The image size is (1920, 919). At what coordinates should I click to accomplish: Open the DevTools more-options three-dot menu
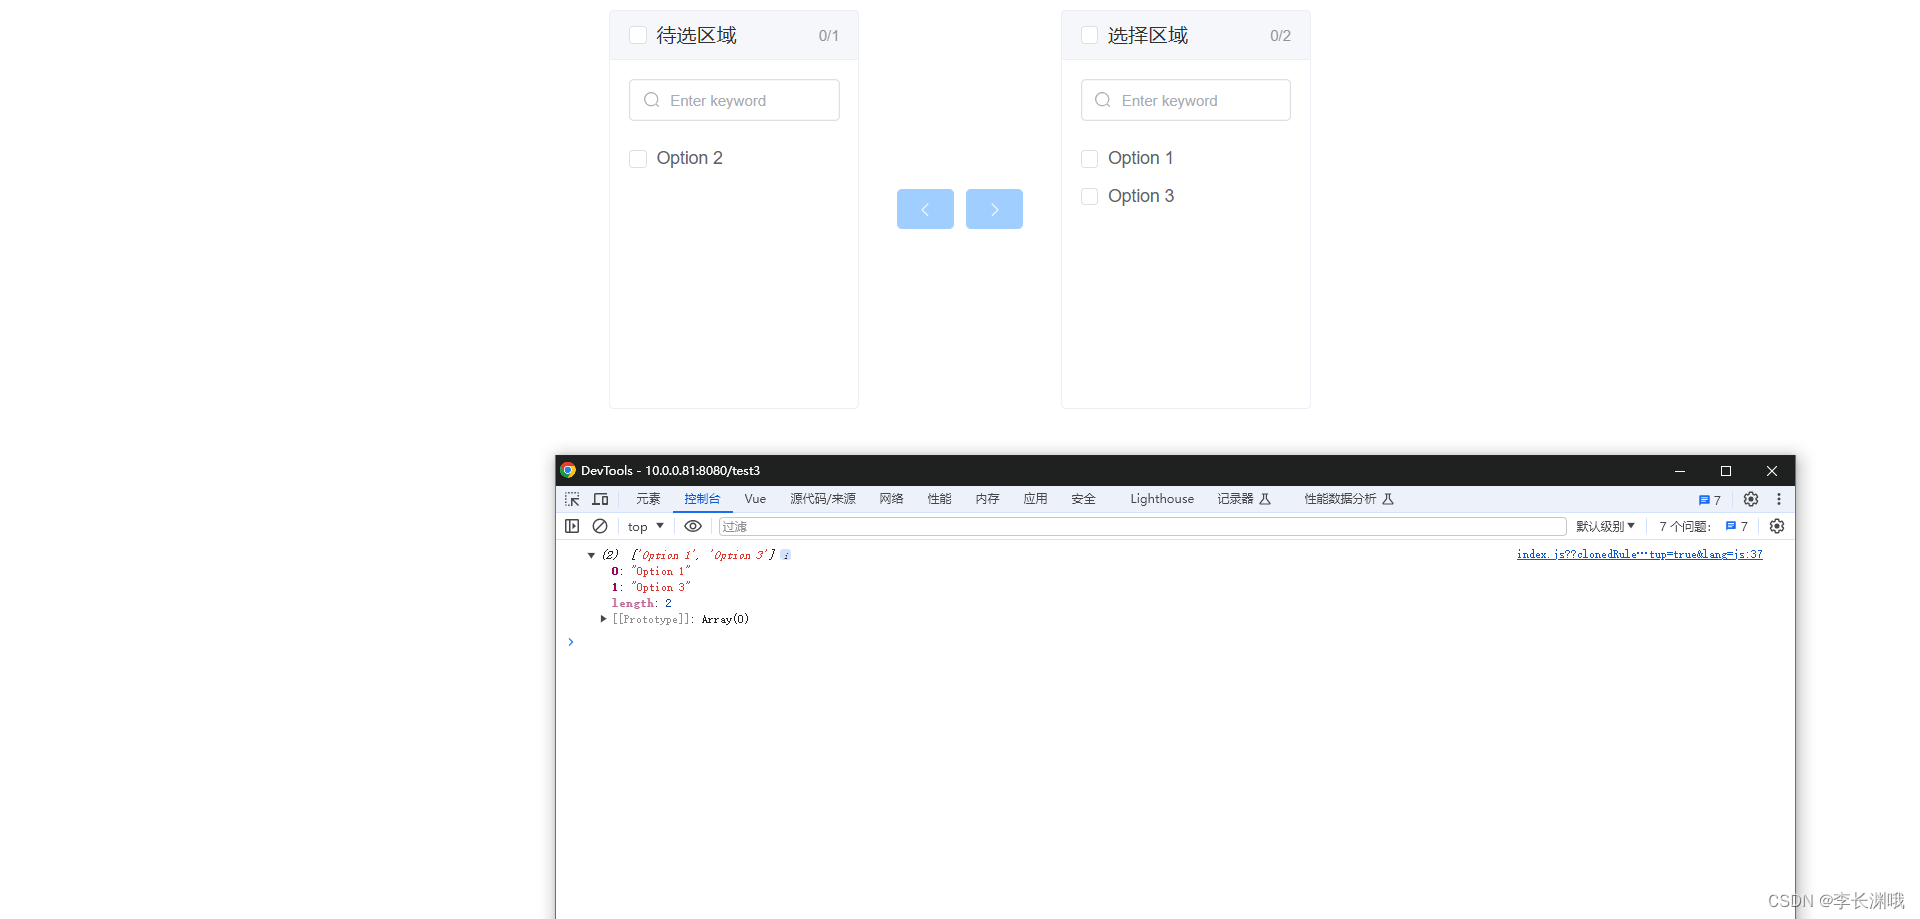1779,499
